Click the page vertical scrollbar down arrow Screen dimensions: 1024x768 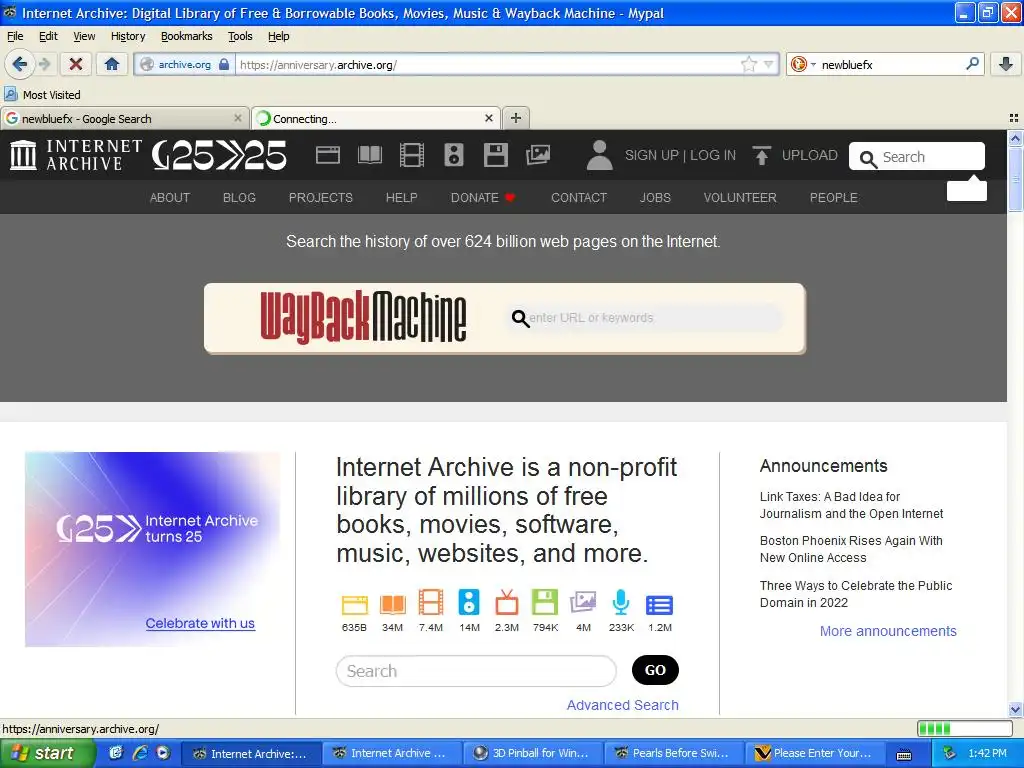point(1015,709)
